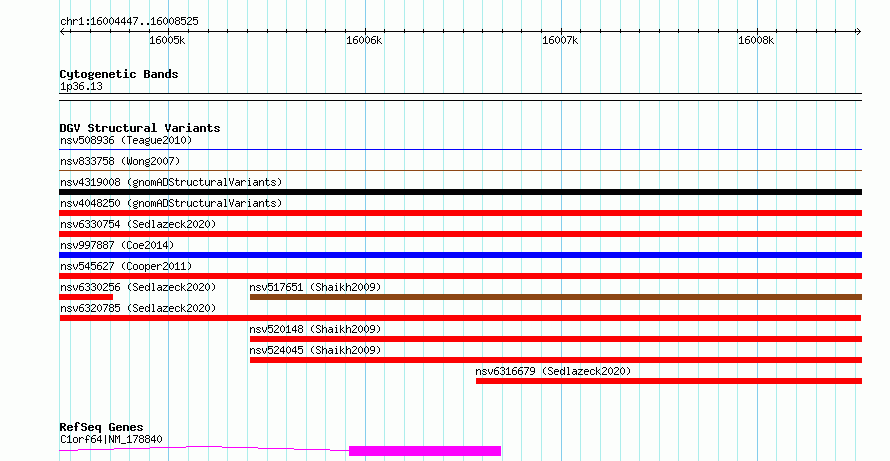The image size is (890, 461).
Task: Open variant nsv524045 (Shaikh2009) label
Action: (x=315, y=350)
